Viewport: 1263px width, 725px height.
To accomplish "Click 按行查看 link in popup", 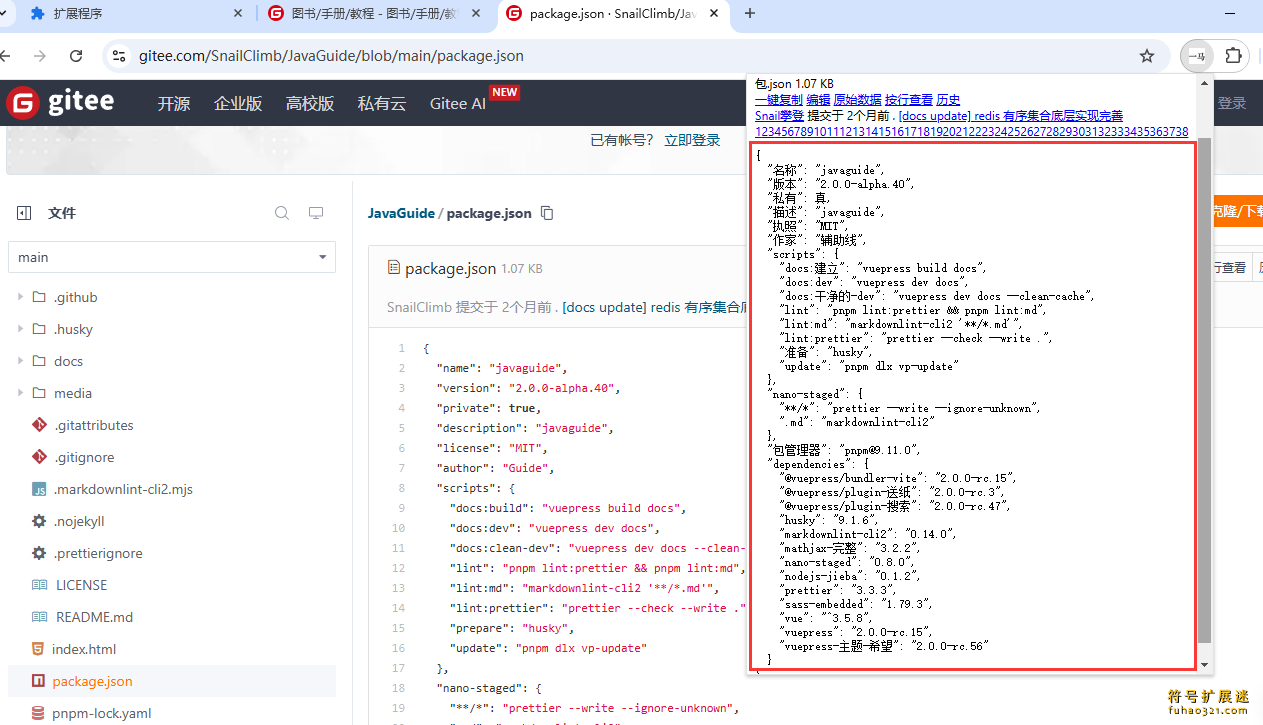I will tap(908, 99).
